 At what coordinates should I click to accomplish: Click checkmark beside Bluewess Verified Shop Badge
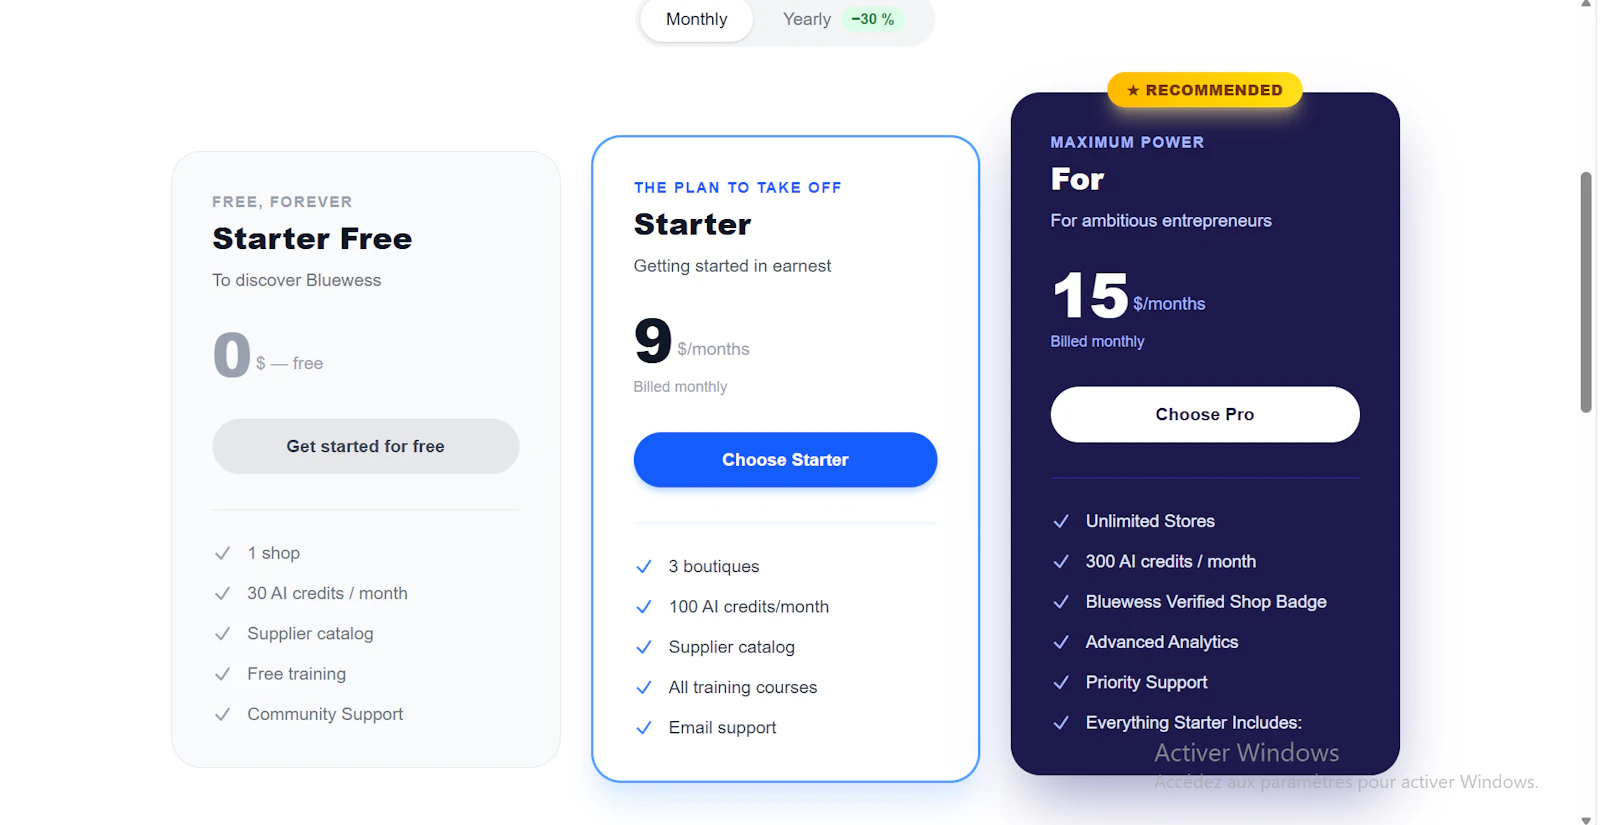[1061, 602]
